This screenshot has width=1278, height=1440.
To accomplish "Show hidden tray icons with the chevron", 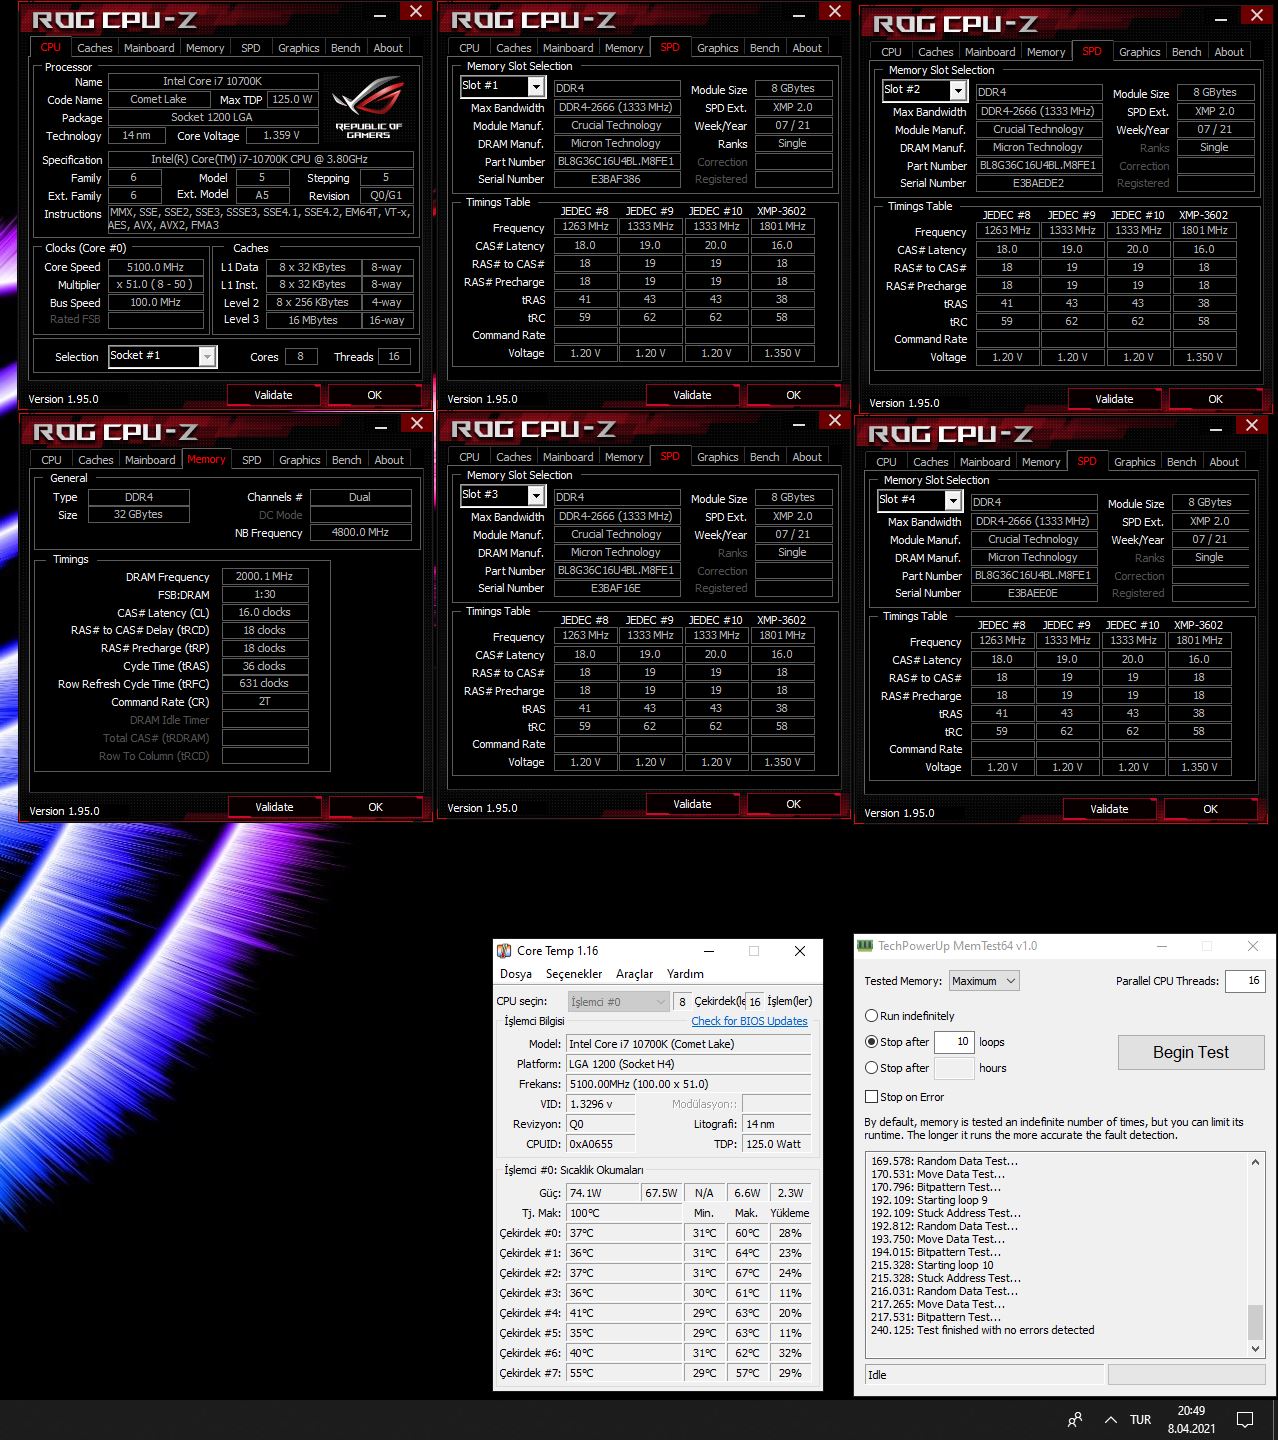I will [1110, 1420].
